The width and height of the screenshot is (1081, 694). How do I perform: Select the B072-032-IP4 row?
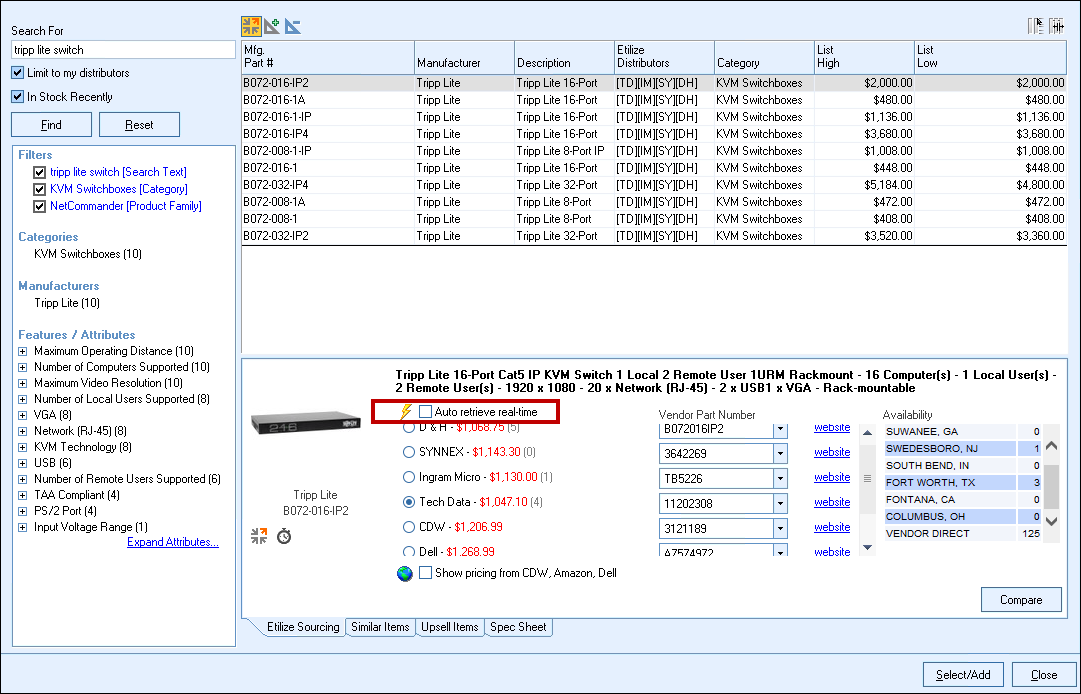click(x=654, y=185)
